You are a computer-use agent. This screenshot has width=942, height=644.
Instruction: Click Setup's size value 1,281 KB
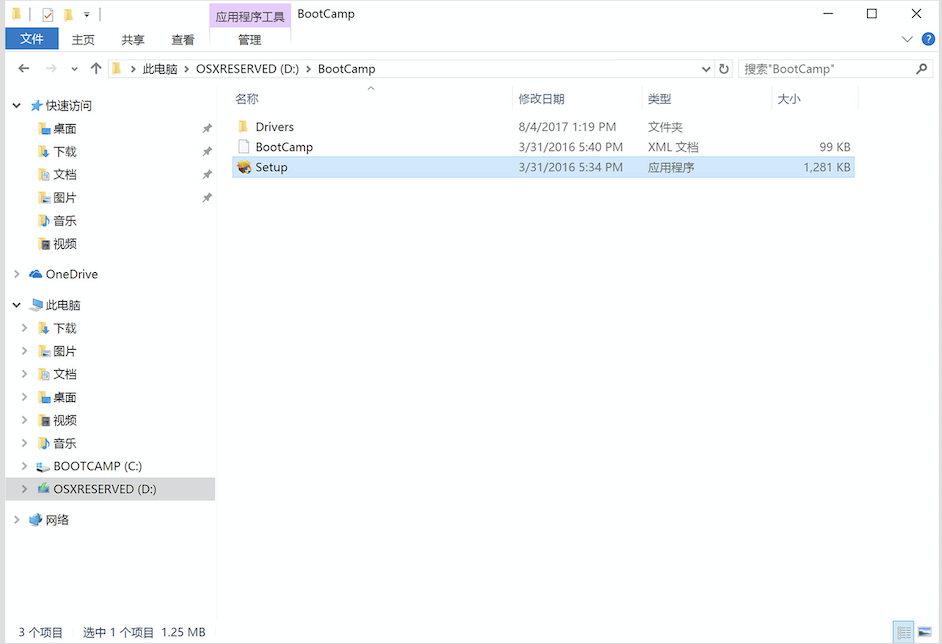(827, 167)
